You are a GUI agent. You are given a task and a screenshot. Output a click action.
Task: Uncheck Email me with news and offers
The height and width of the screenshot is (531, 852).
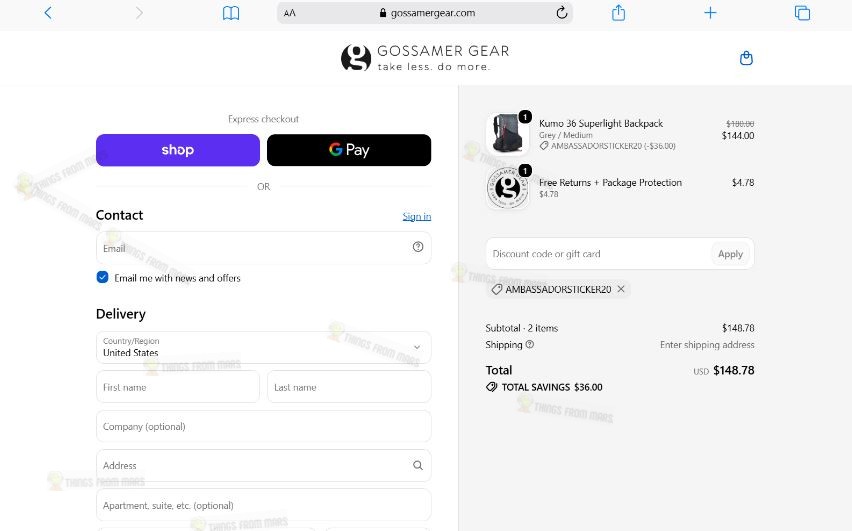pyautogui.click(x=102, y=277)
